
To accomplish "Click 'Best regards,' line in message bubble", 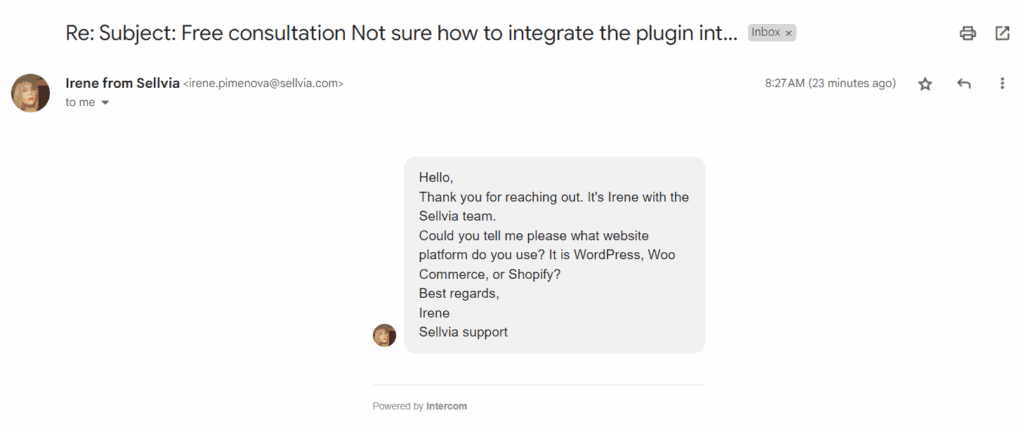I will coord(459,294).
